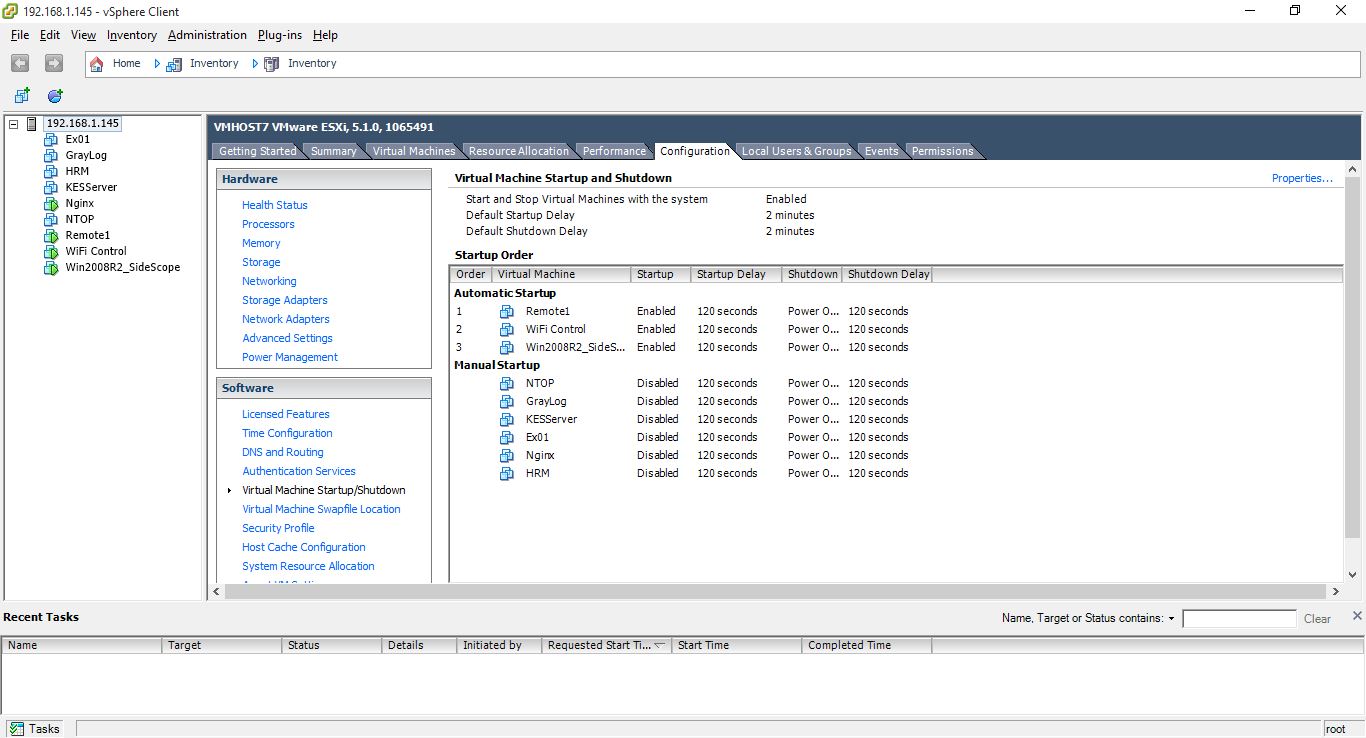1366x738 pixels.
Task: Select Virtual Machine Swapfile Location link
Action: (321, 509)
